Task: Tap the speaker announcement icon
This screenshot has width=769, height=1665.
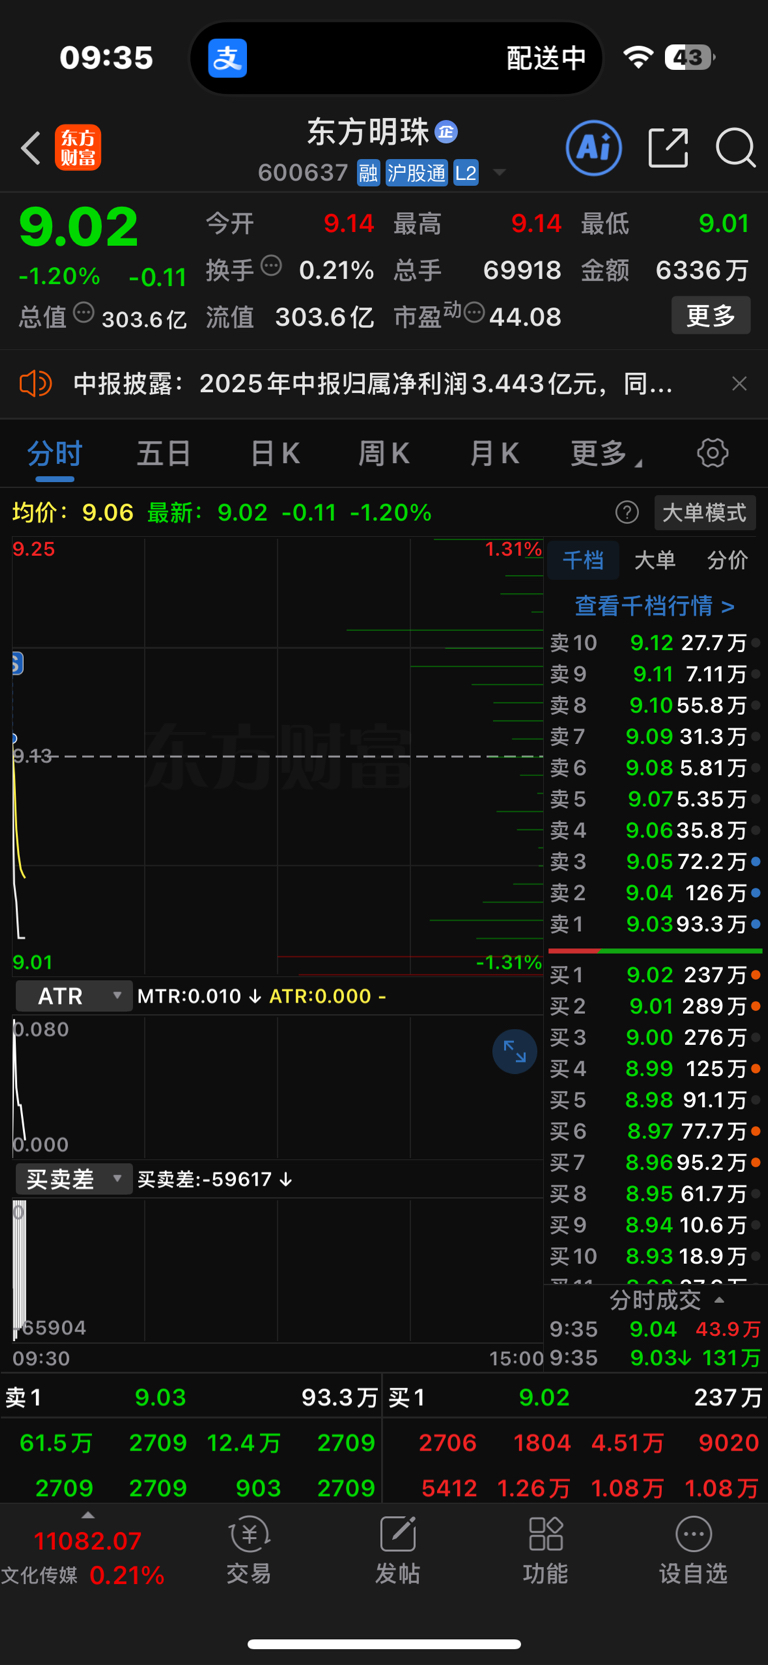Action: (36, 383)
